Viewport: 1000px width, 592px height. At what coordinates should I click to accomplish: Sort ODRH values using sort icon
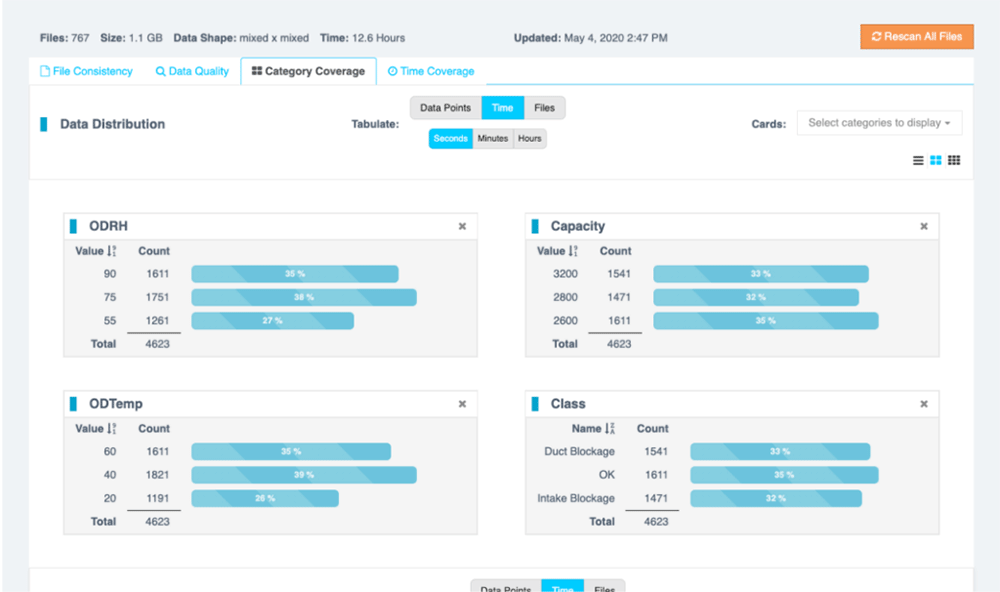112,252
